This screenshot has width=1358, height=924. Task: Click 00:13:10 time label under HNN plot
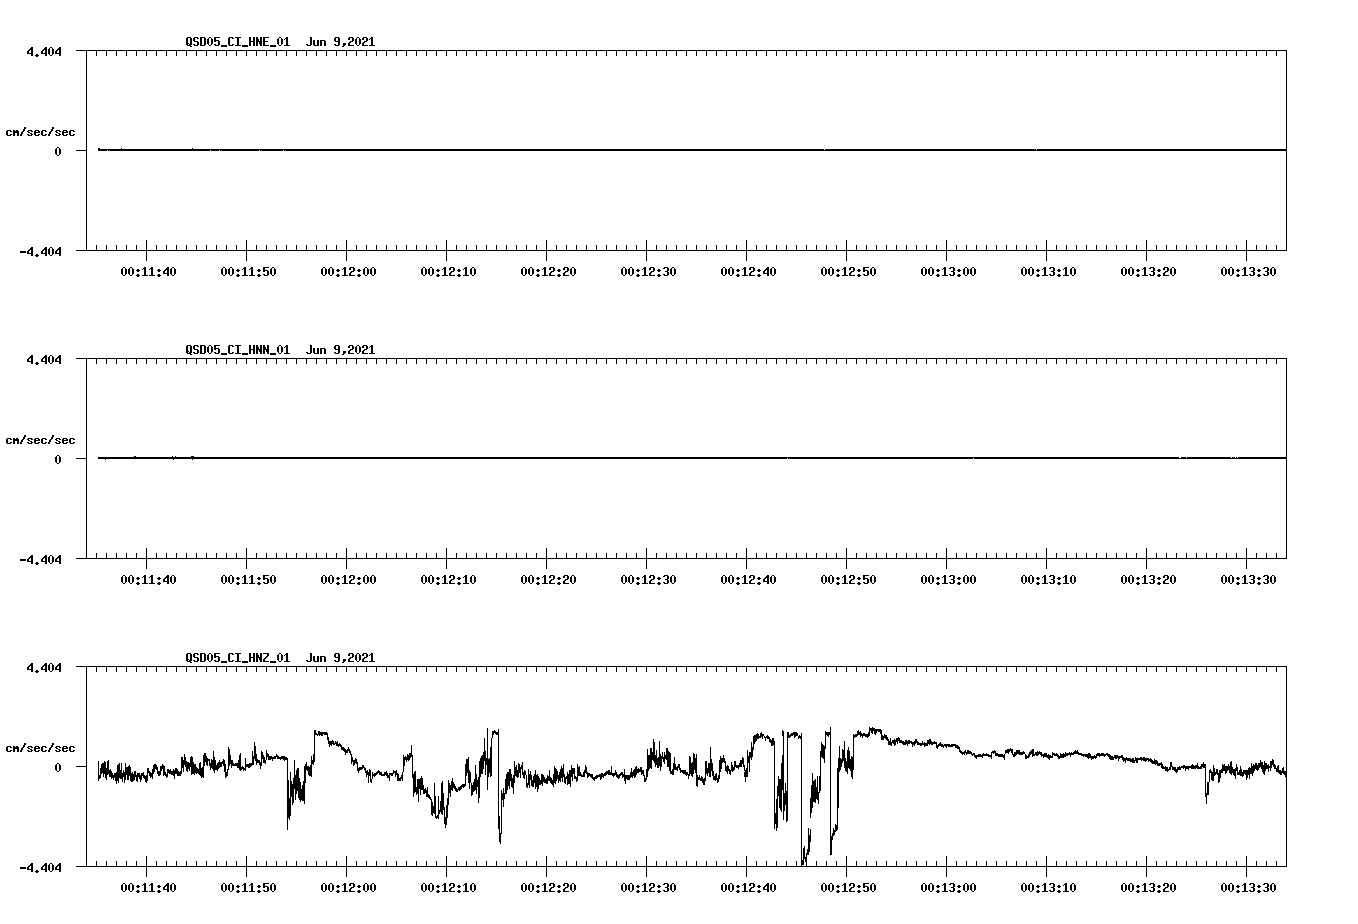pyautogui.click(x=1048, y=580)
